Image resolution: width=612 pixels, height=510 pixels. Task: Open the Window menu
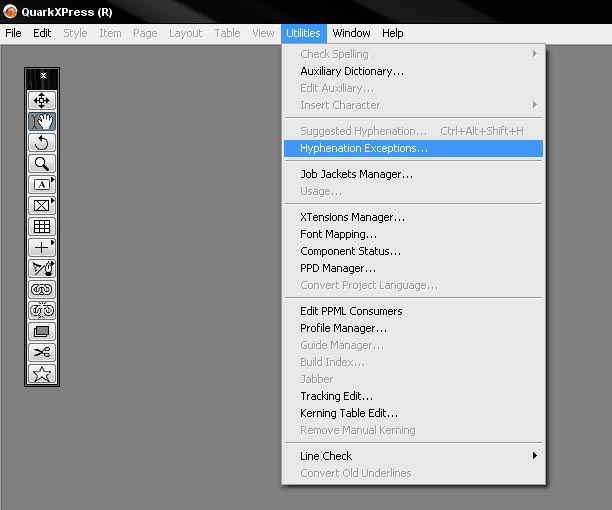pos(351,33)
